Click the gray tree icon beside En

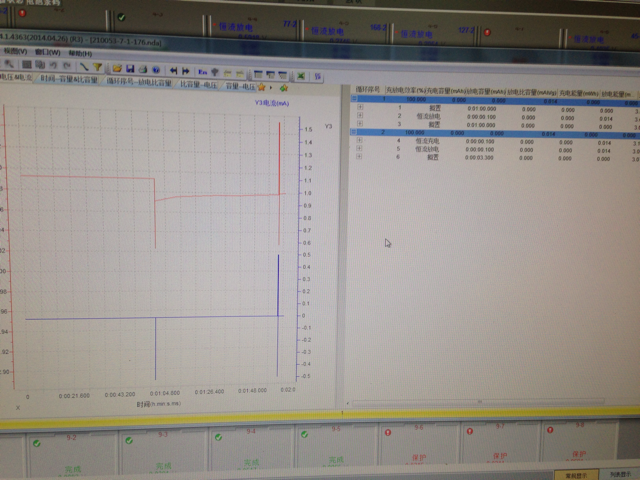pos(215,73)
